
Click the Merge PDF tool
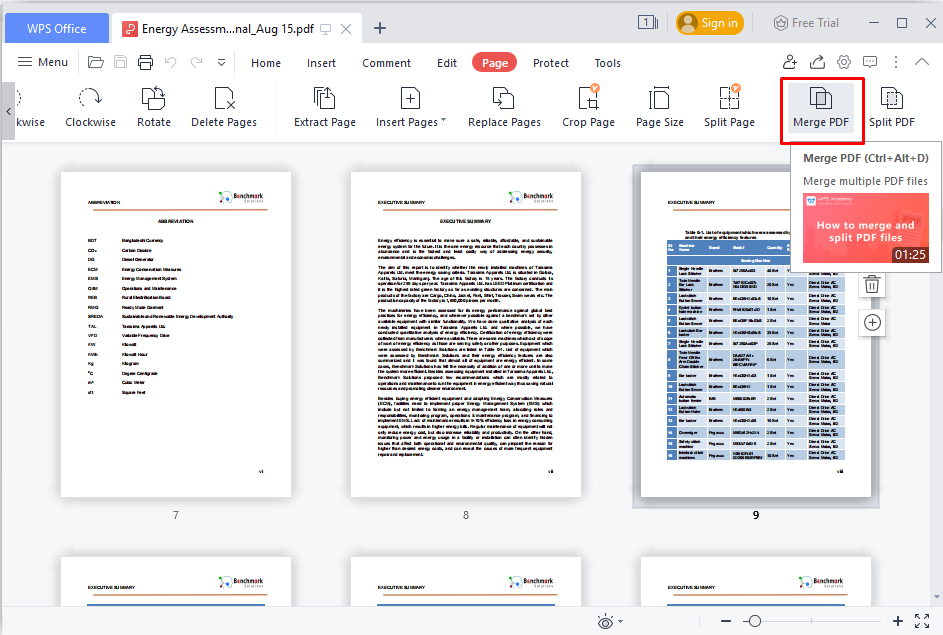[820, 108]
